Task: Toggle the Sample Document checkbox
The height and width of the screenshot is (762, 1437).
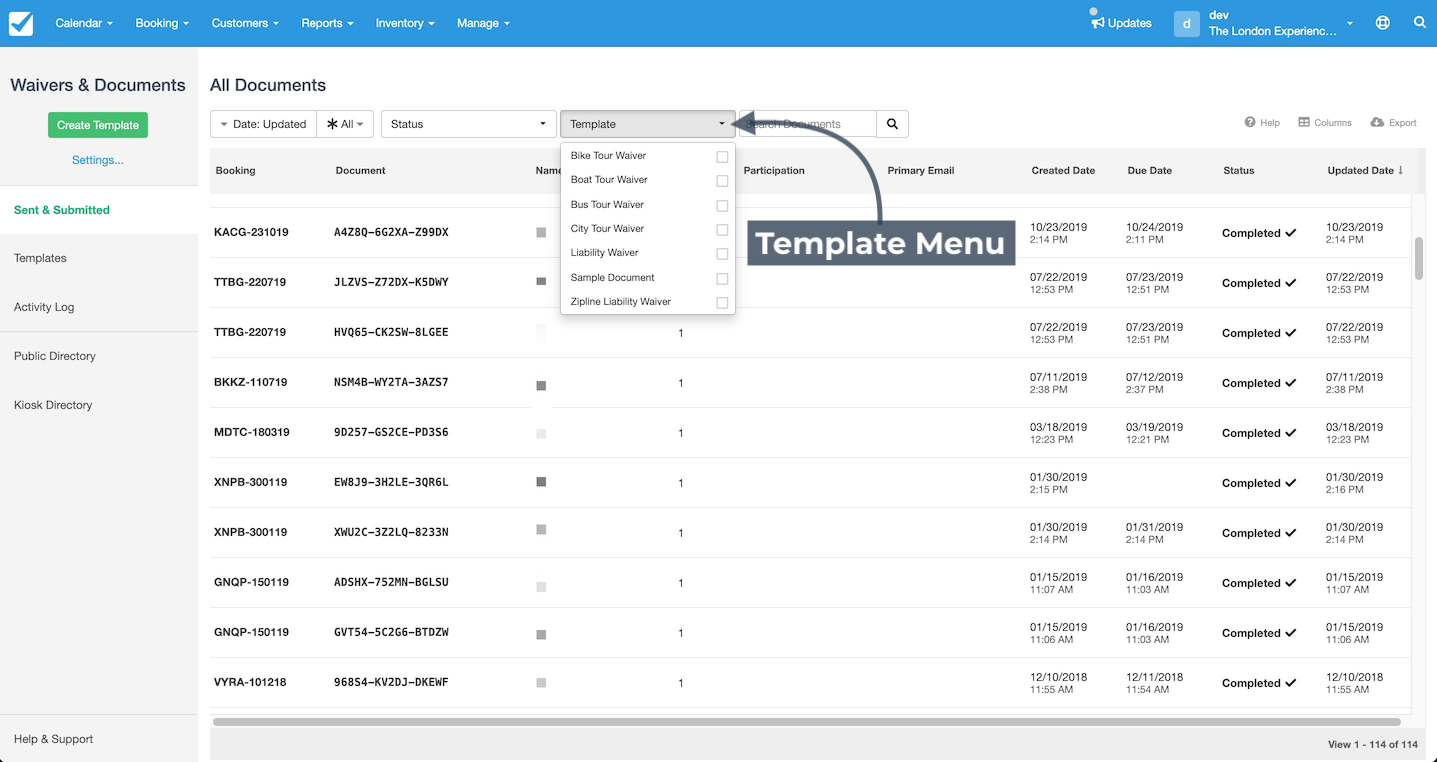Action: 722,279
